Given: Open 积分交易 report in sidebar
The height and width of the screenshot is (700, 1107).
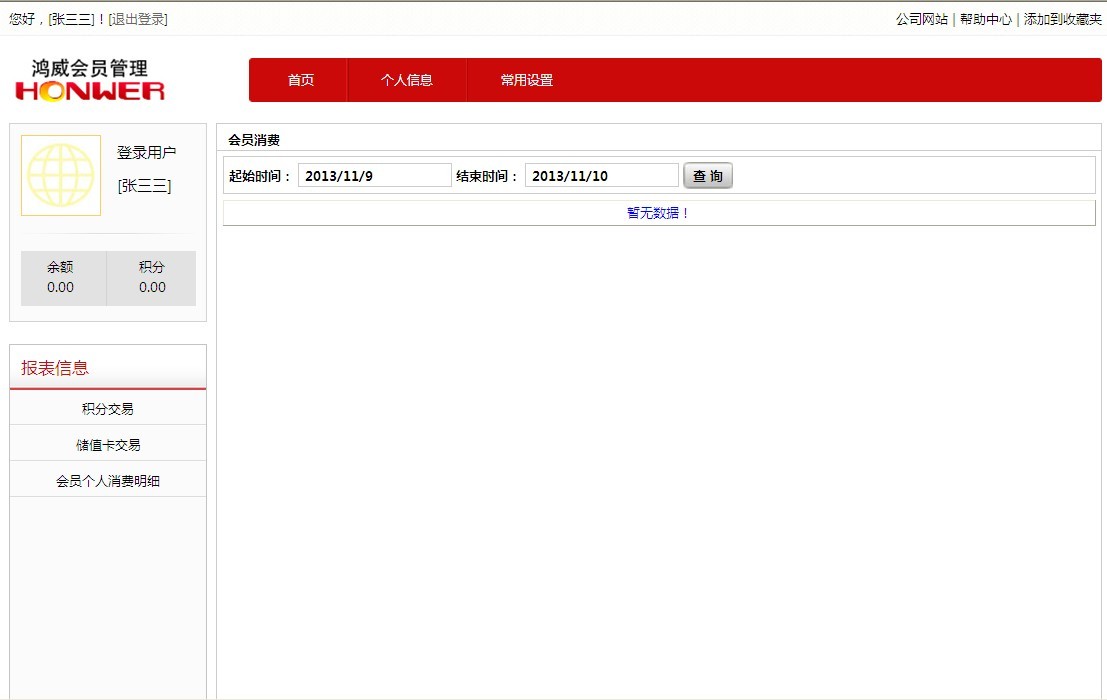Looking at the screenshot, I should pyautogui.click(x=108, y=408).
